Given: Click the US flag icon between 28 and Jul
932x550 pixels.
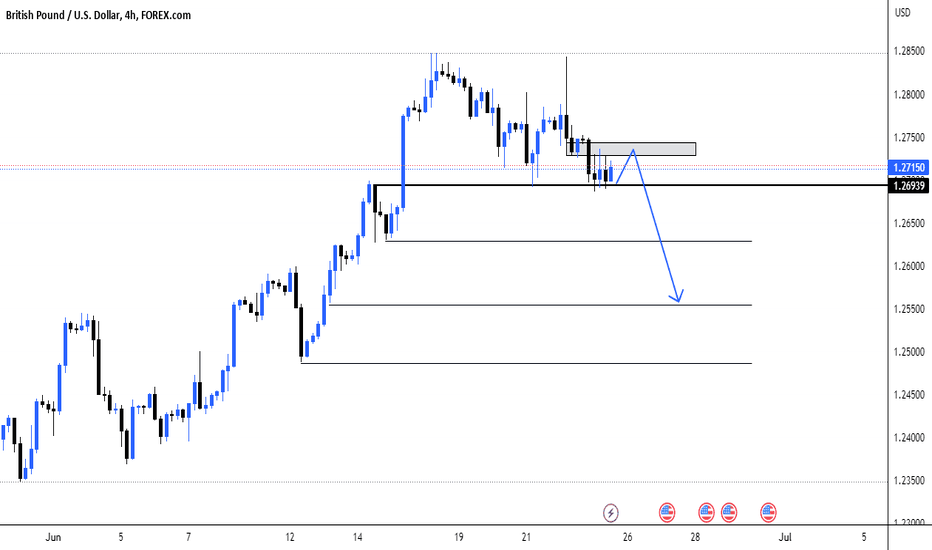Looking at the screenshot, I should 729,512.
